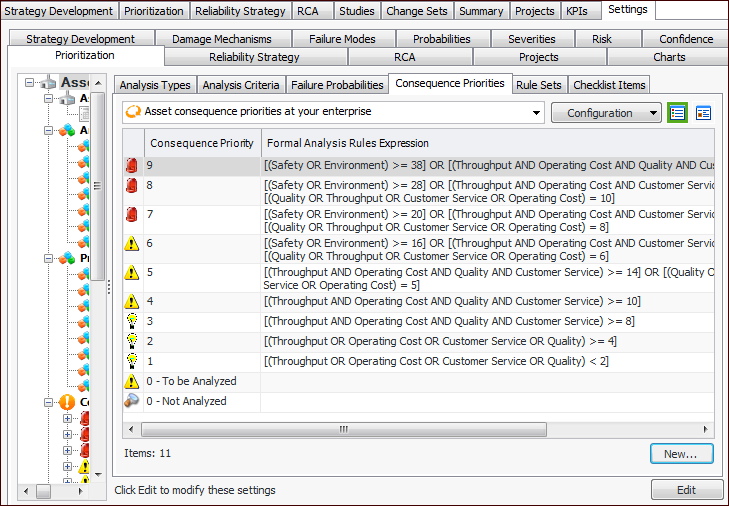This screenshot has height=506, width=729.
Task: Switch to the Rule Sets tab
Action: (x=538, y=85)
